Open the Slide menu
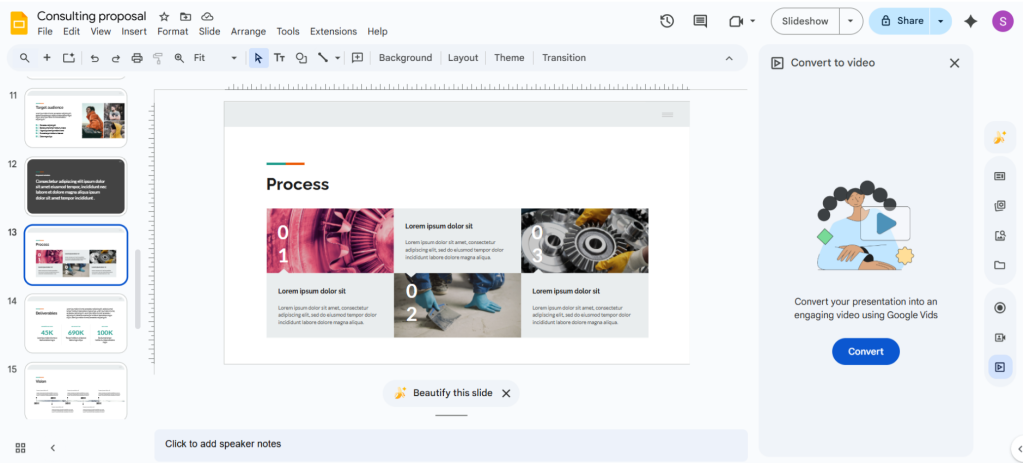Viewport: 1024px width, 463px height. (210, 31)
